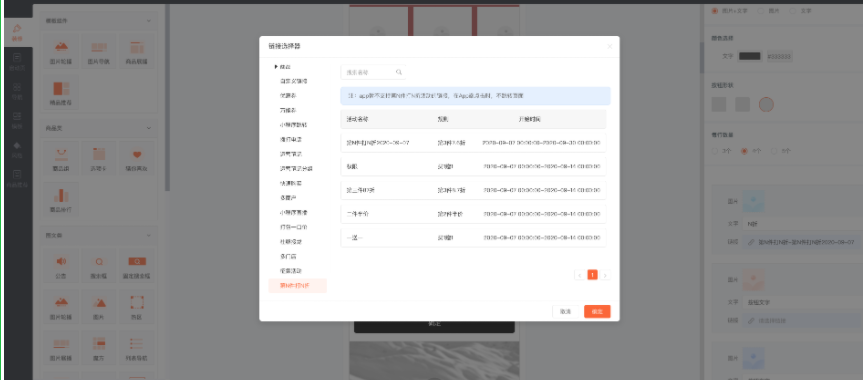Collapse the root node triangle in the link tree
Viewport: 863px width, 380px height.
tap(276, 67)
